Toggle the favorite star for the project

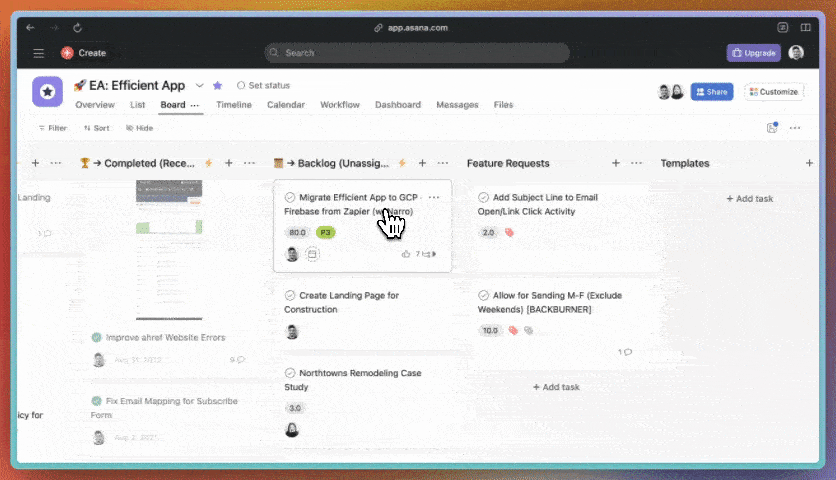click(x=218, y=85)
